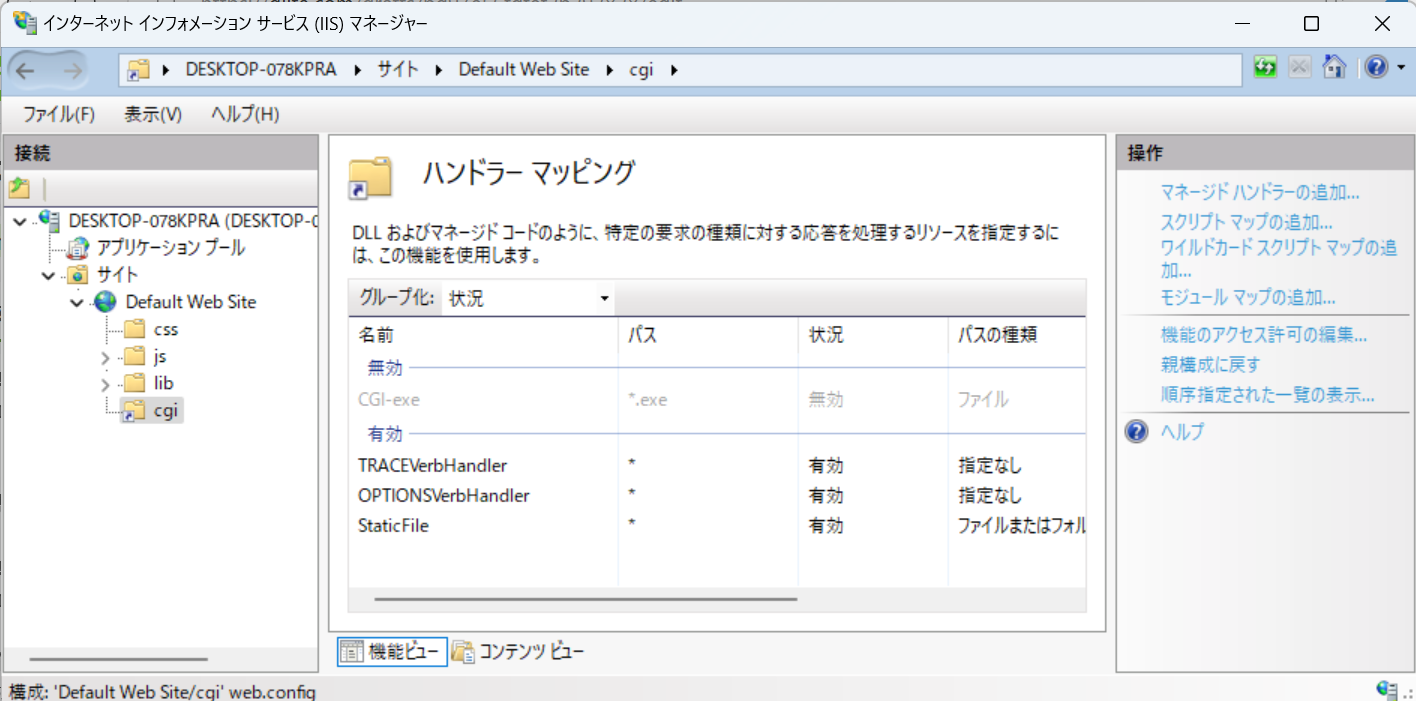
Task: Click the help icon in actions pane
Action: click(1136, 432)
